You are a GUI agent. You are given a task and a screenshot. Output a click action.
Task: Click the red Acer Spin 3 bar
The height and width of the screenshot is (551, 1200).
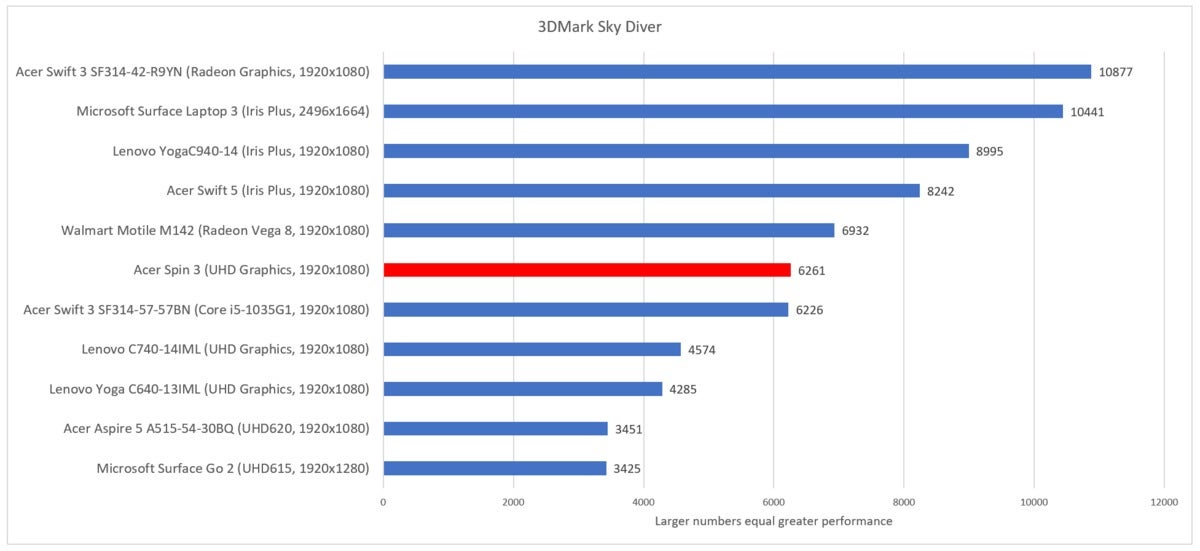coord(587,270)
